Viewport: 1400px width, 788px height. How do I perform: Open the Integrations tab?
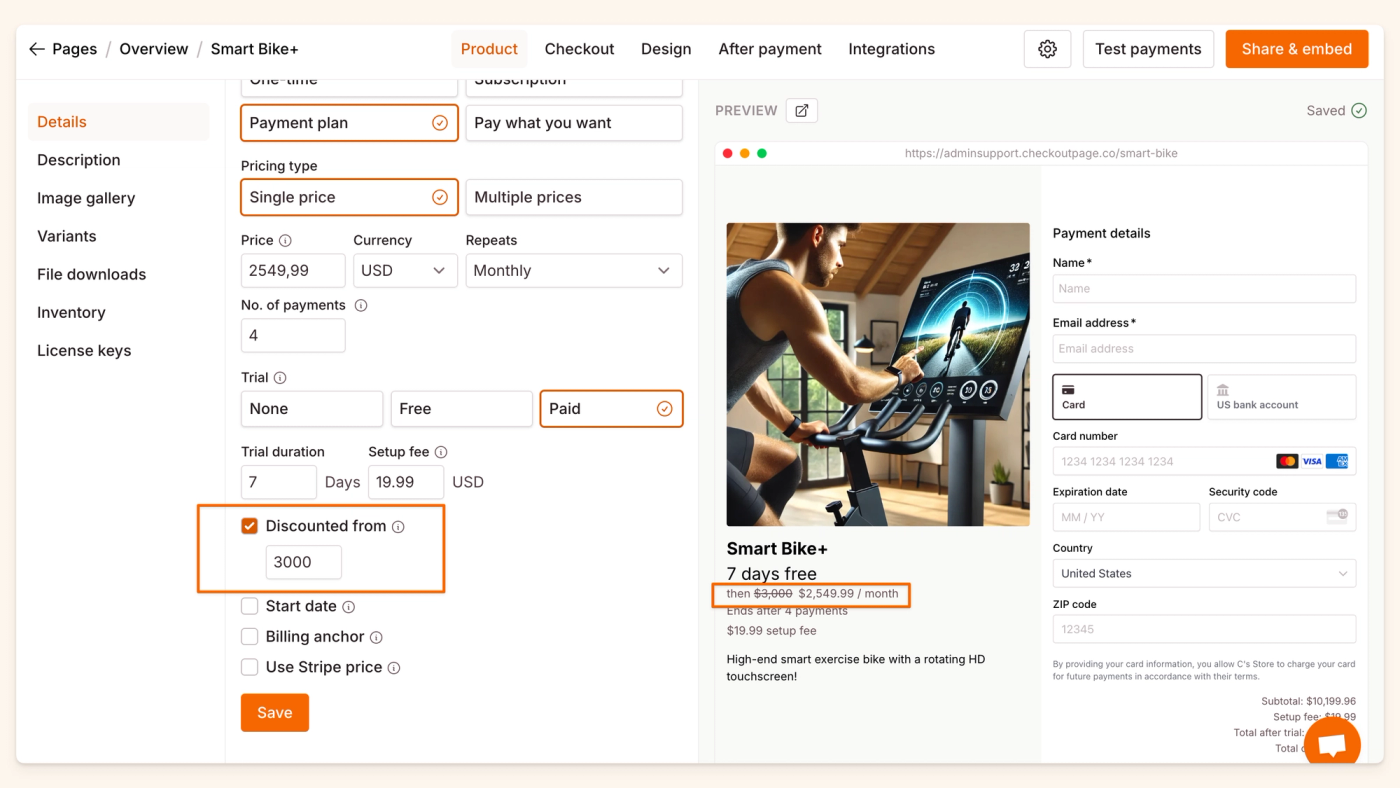(891, 49)
